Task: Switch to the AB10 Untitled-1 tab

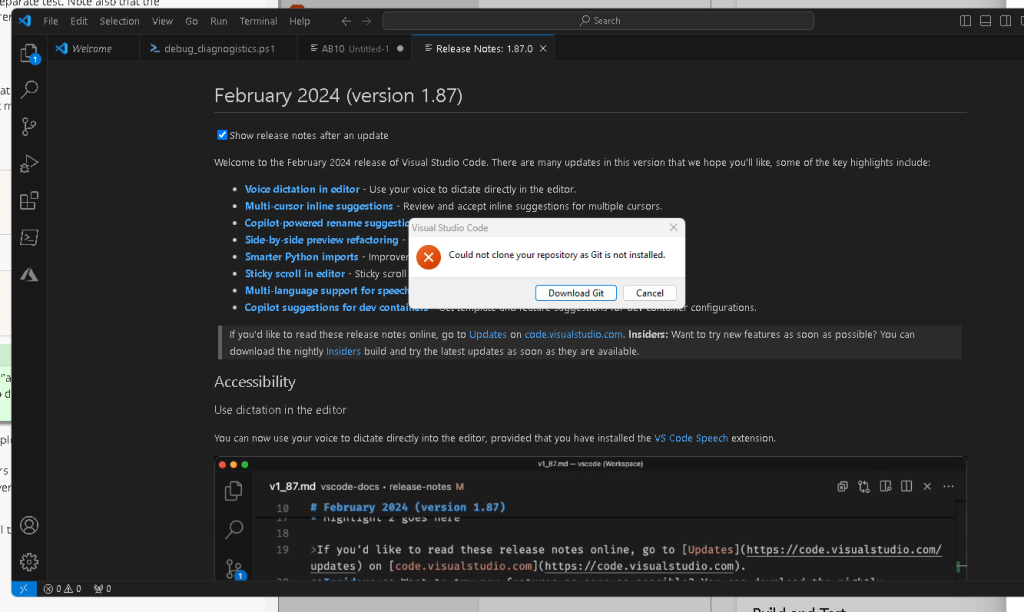Action: pos(355,48)
